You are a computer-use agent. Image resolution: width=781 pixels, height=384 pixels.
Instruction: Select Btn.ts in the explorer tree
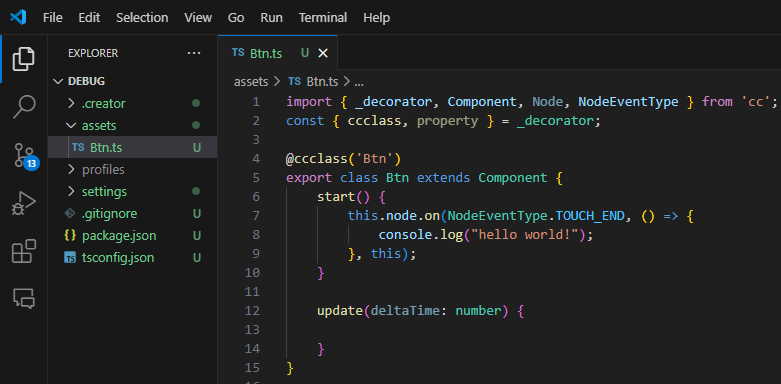(132, 147)
